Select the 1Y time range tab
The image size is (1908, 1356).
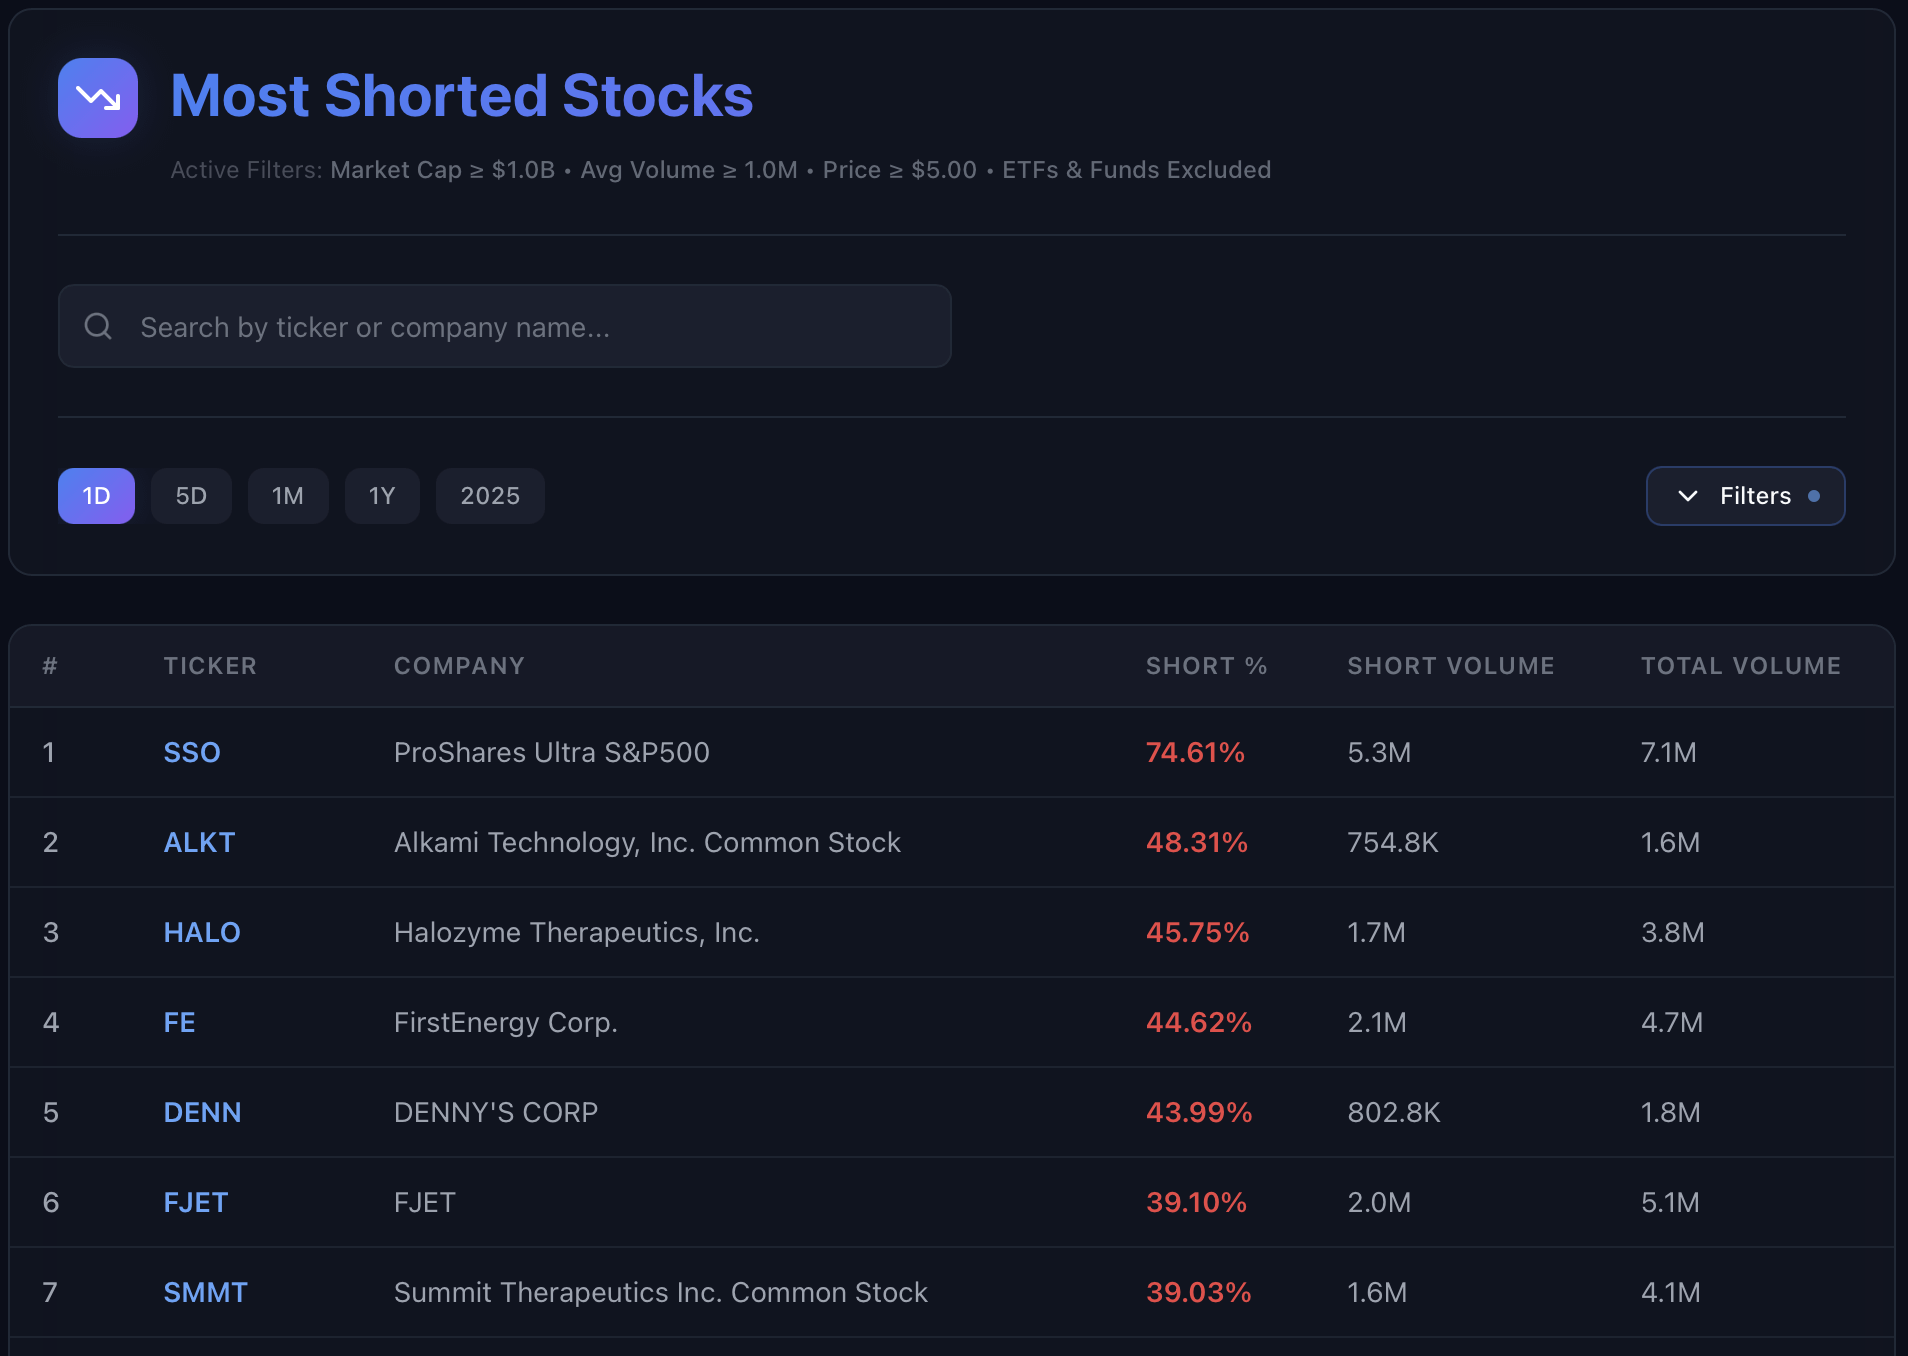tap(382, 496)
